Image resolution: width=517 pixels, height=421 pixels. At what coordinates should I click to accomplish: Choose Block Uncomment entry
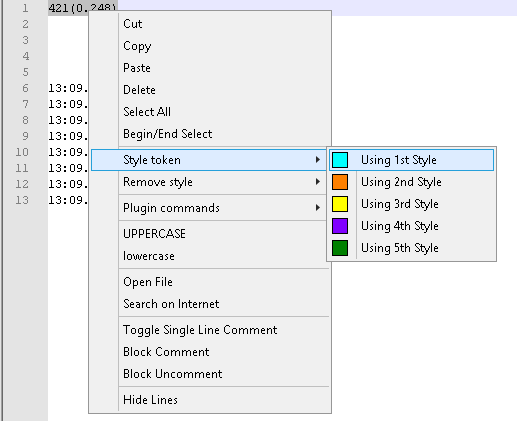(x=210, y=374)
